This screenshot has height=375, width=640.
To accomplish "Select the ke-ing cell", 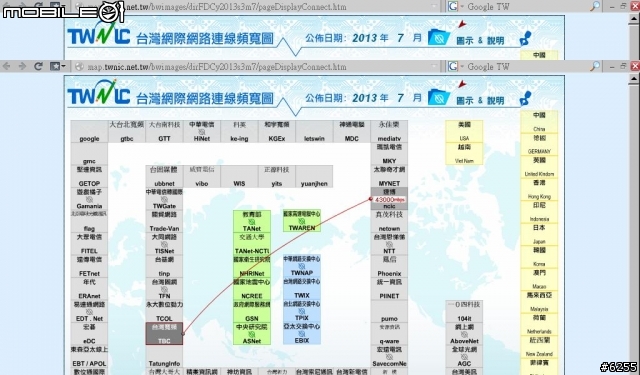I will (239, 131).
